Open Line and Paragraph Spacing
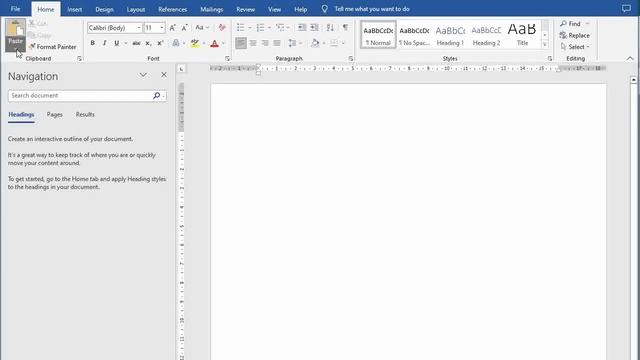The width and height of the screenshot is (640, 360). (x=292, y=43)
